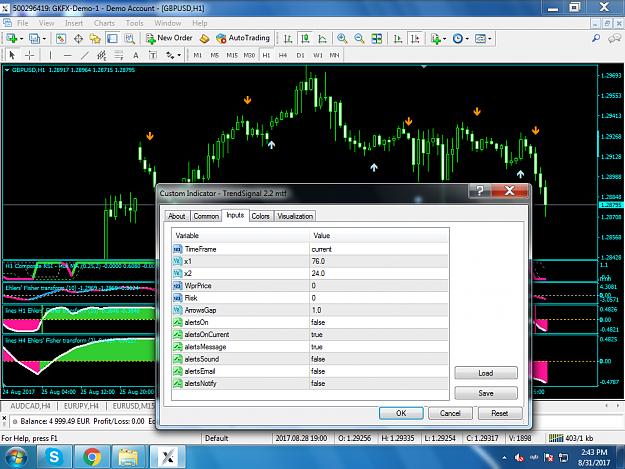Click Cancel in the indicator dialog

pyautogui.click(x=450, y=413)
